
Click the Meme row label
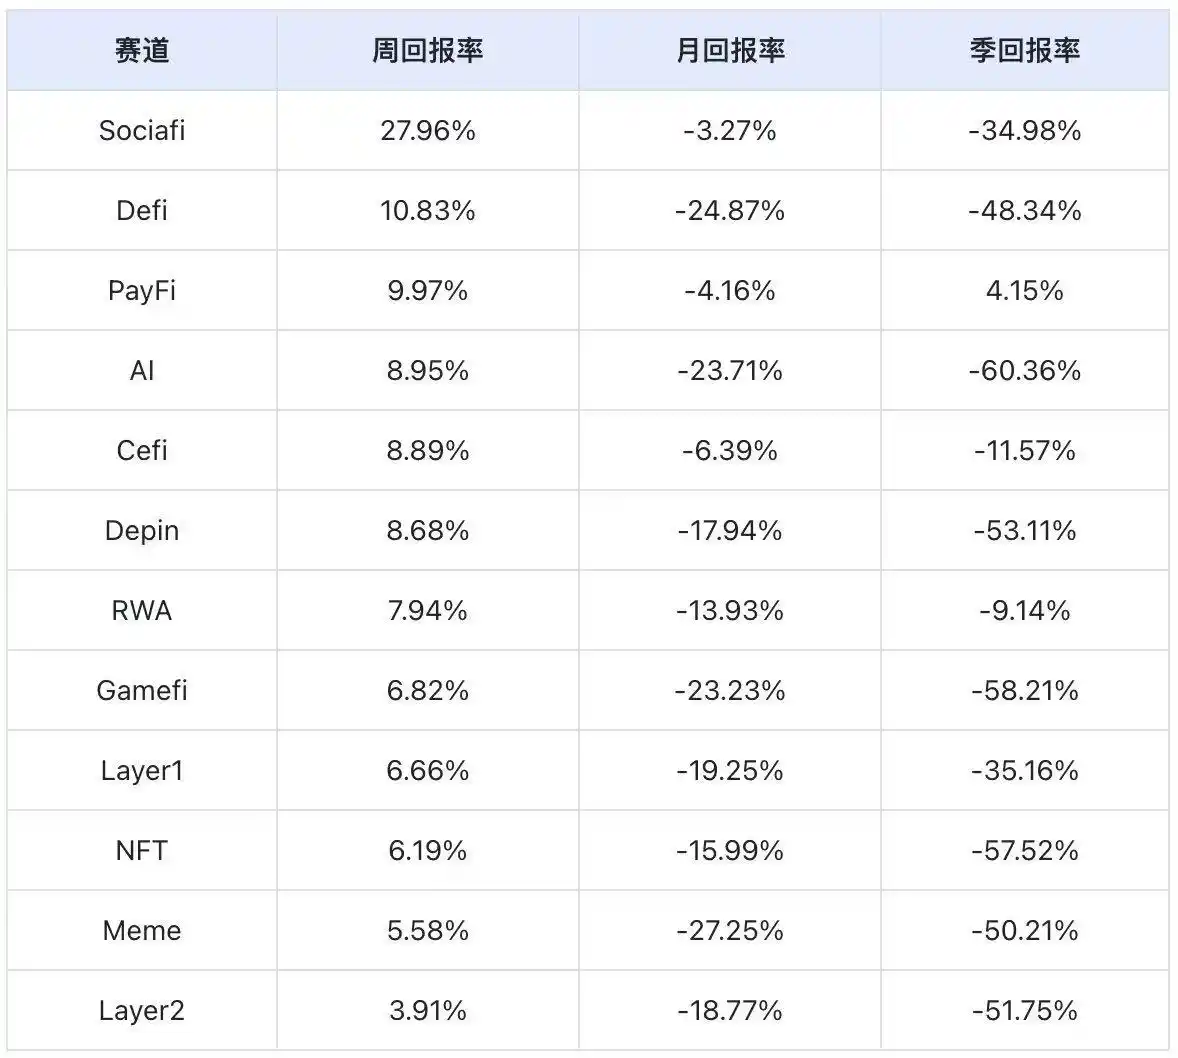tap(142, 930)
